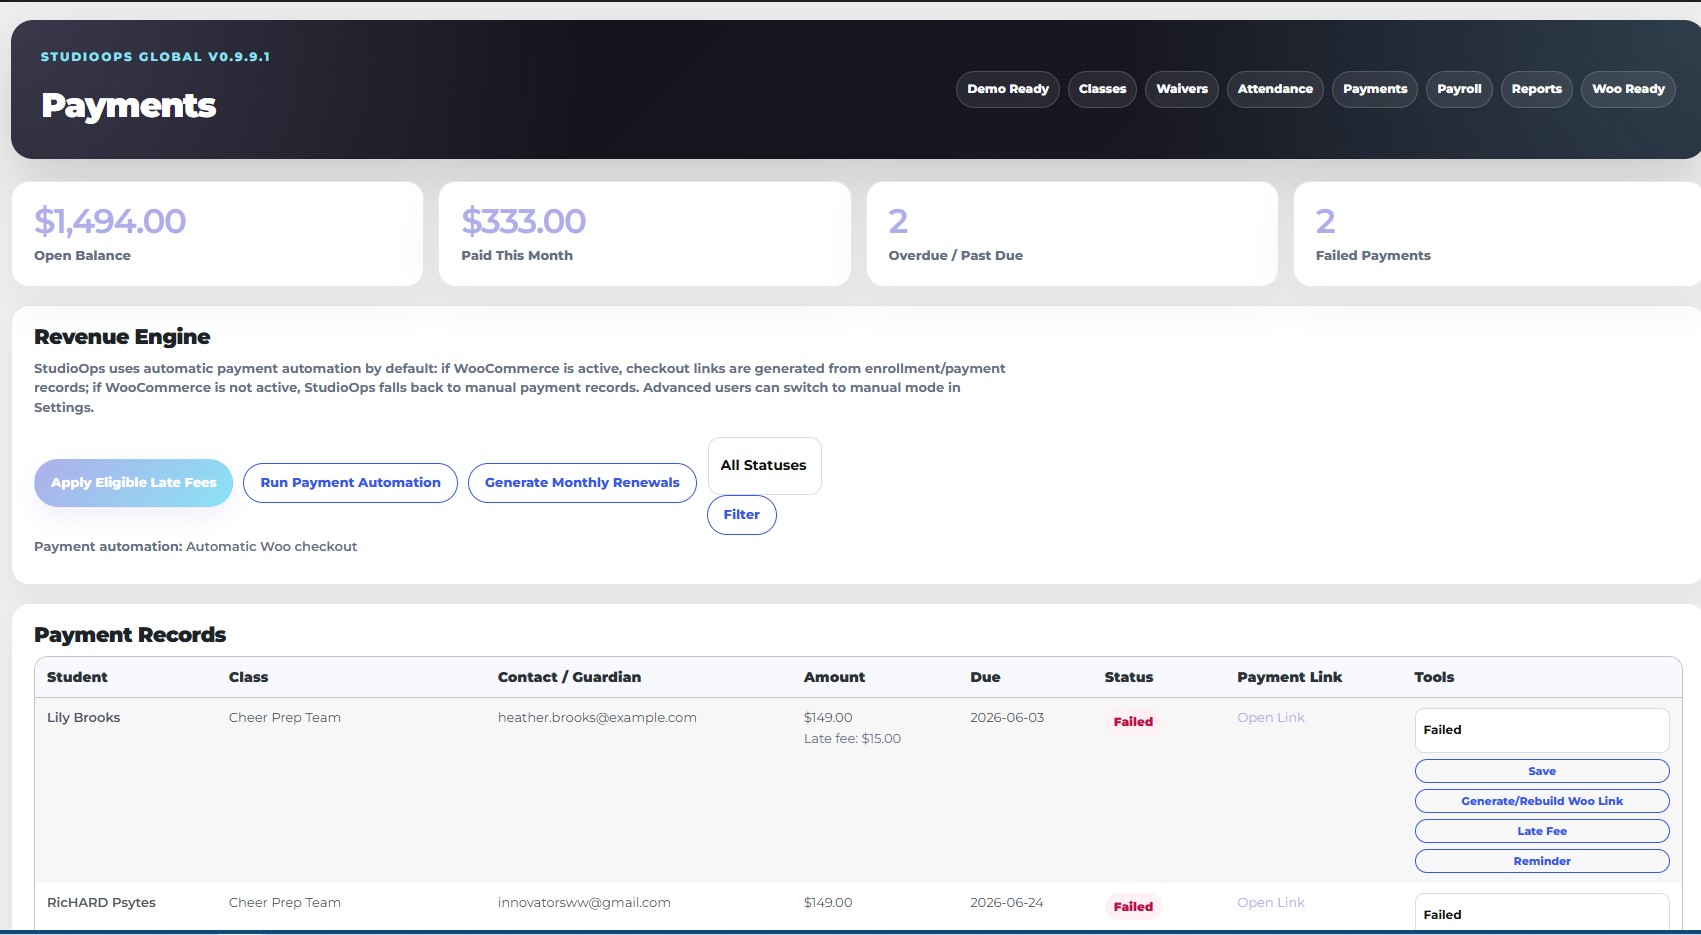Click heather.brooks@example.com contact cell
The height and width of the screenshot is (935, 1701).
597,718
